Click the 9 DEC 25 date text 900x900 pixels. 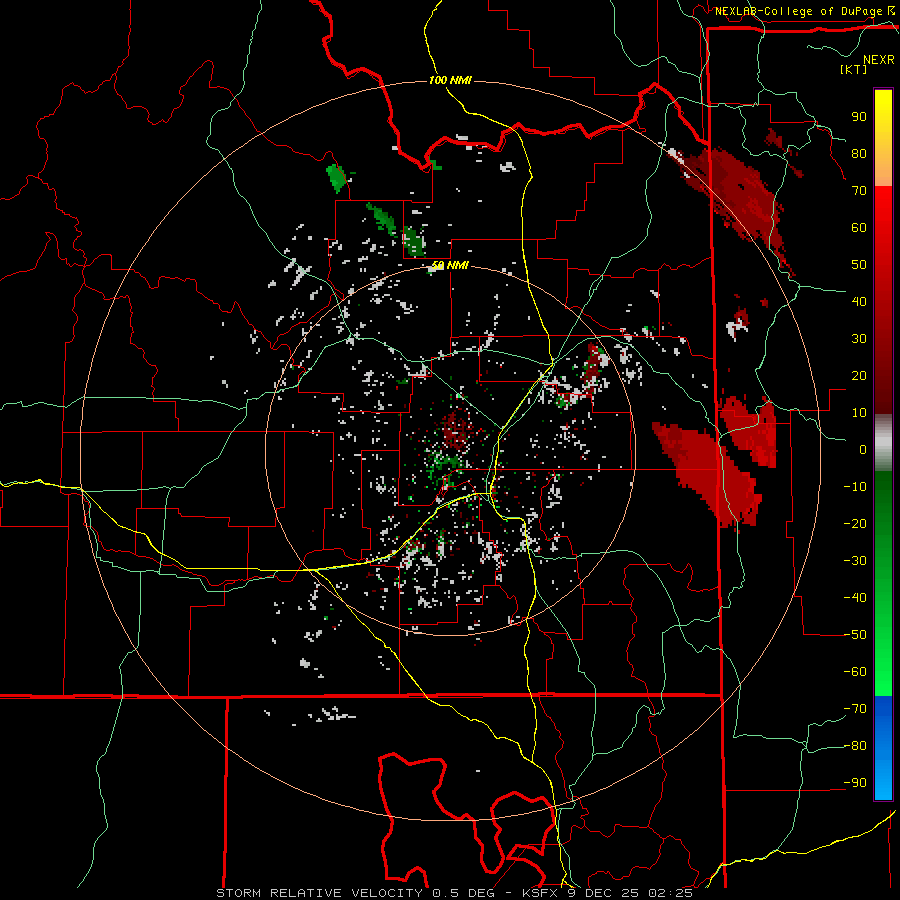(605, 893)
